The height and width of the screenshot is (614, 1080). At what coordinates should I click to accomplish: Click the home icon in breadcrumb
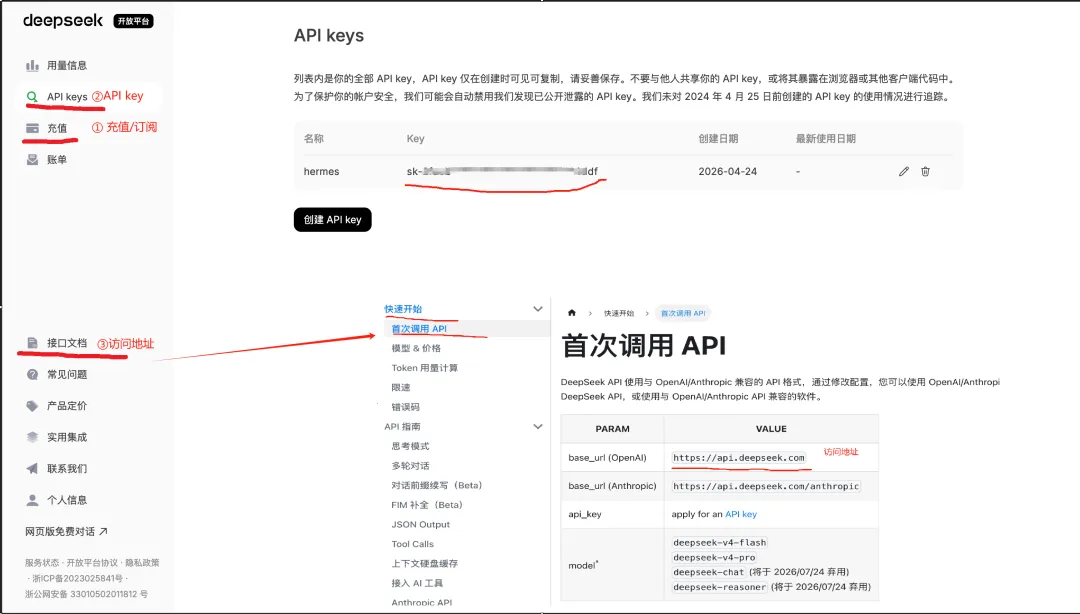coord(572,313)
